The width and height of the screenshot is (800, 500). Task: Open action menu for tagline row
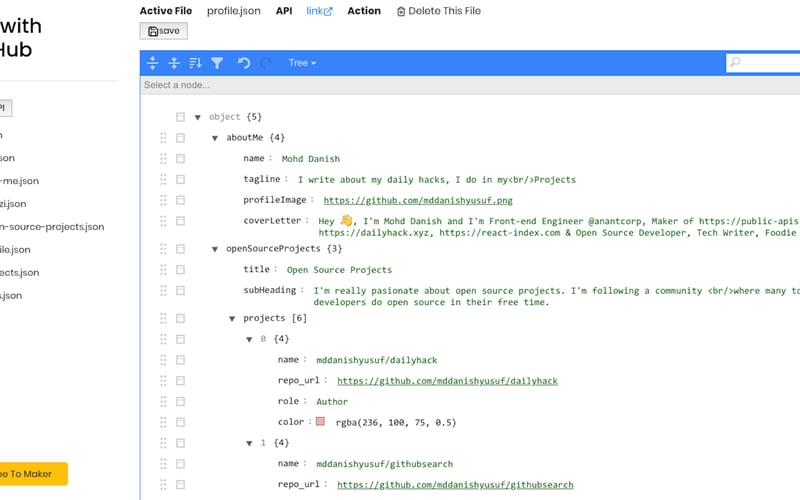click(x=180, y=179)
